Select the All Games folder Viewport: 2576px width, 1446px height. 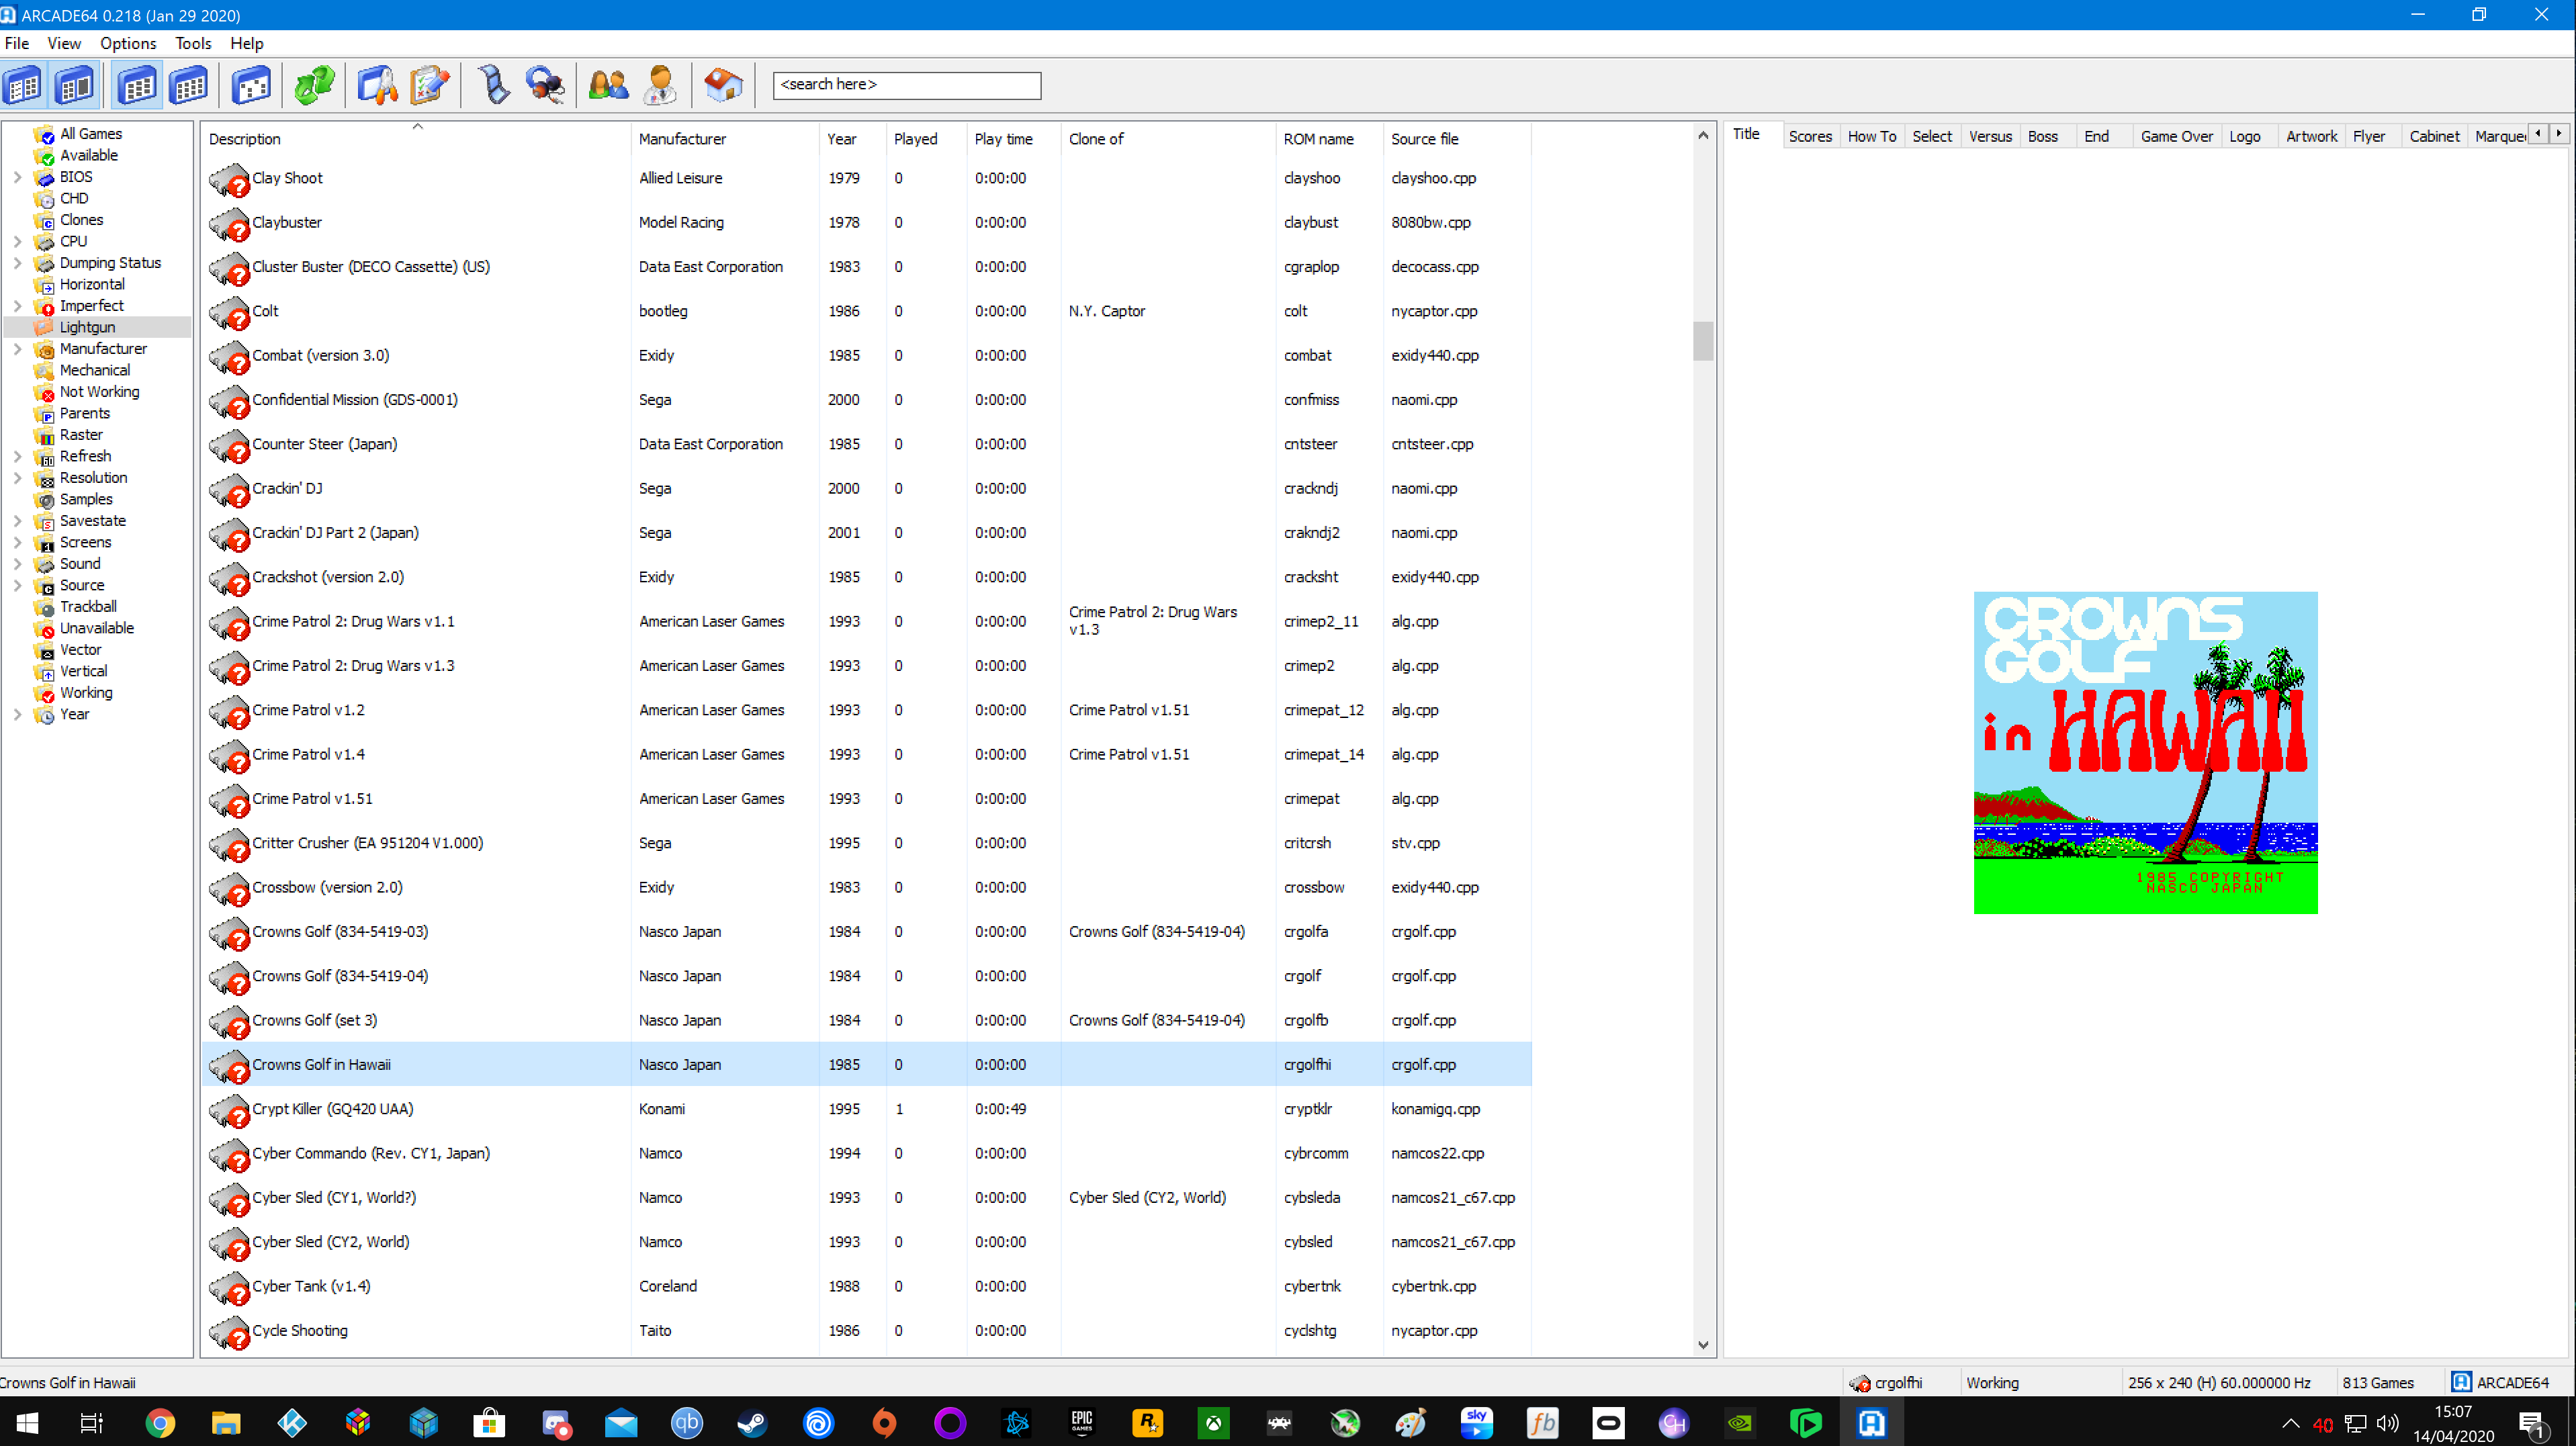[90, 134]
